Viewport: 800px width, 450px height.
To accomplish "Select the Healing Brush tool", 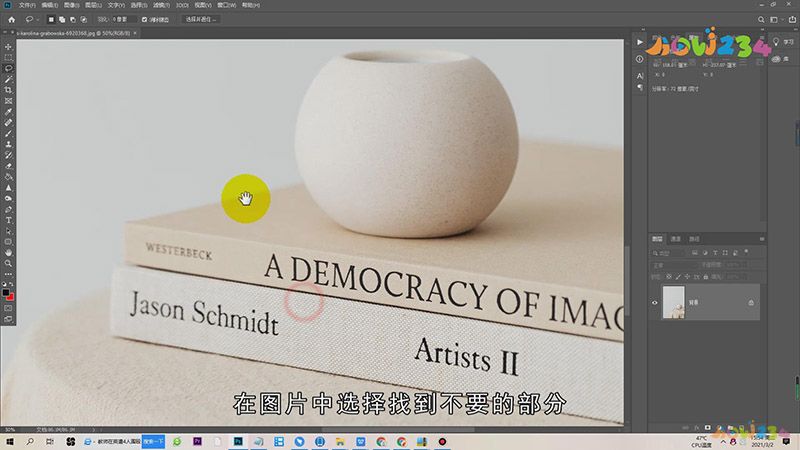I will [8, 122].
